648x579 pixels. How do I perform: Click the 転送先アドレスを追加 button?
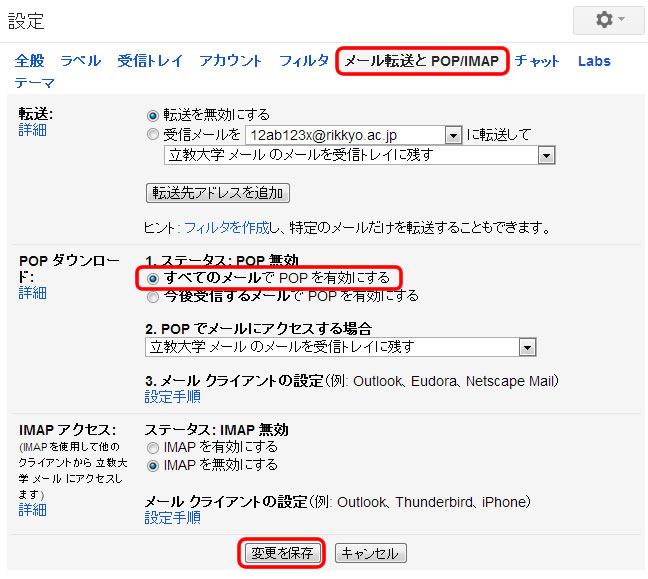pos(218,193)
